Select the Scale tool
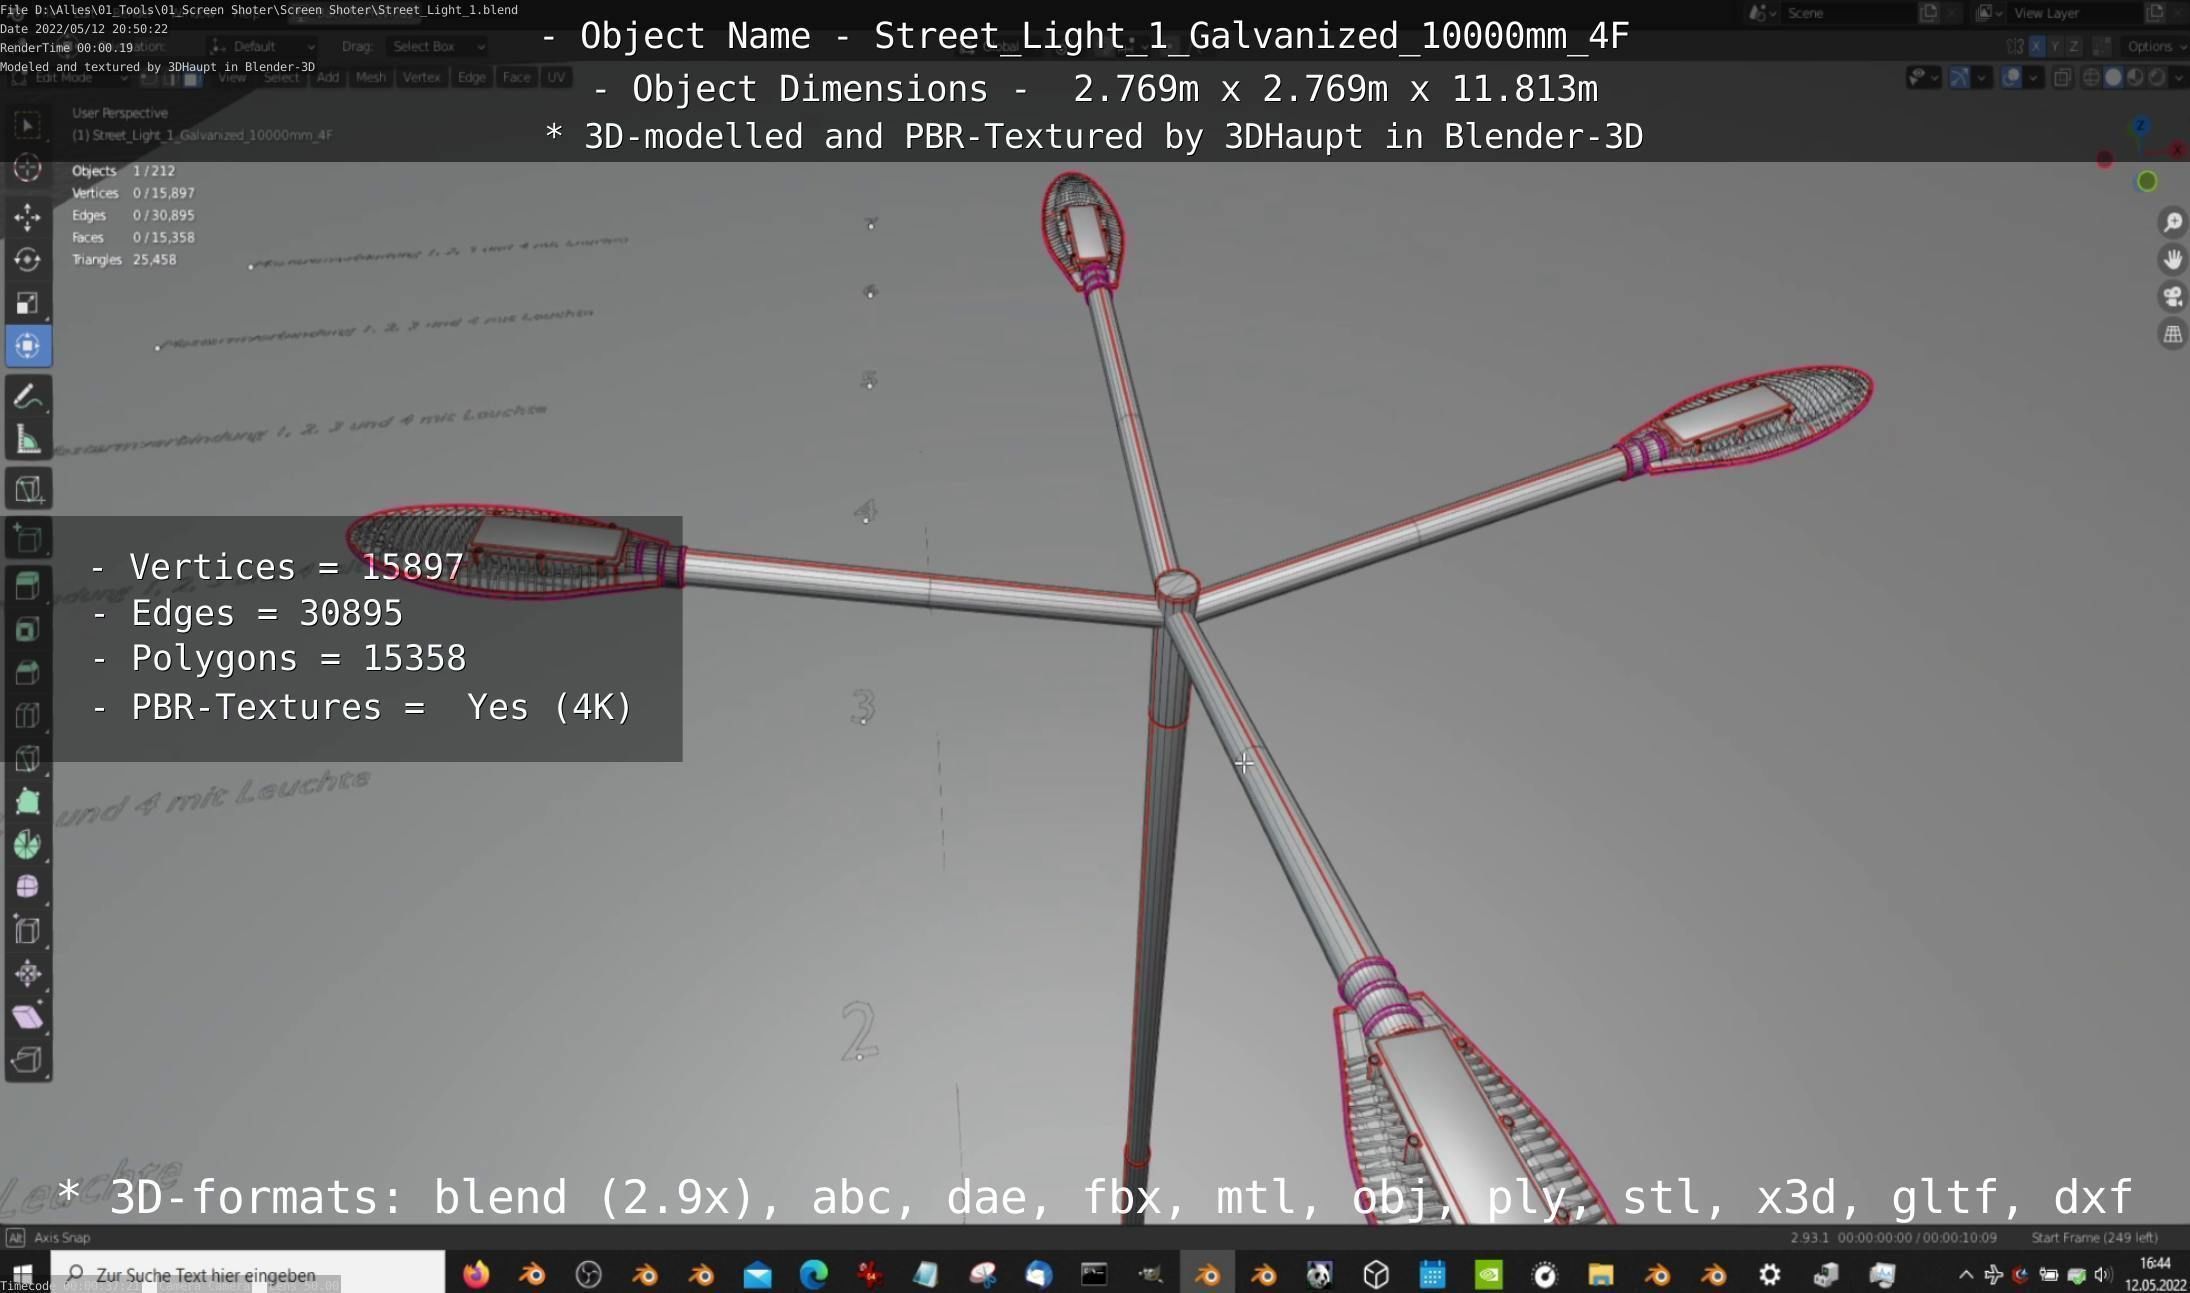 coord(27,303)
